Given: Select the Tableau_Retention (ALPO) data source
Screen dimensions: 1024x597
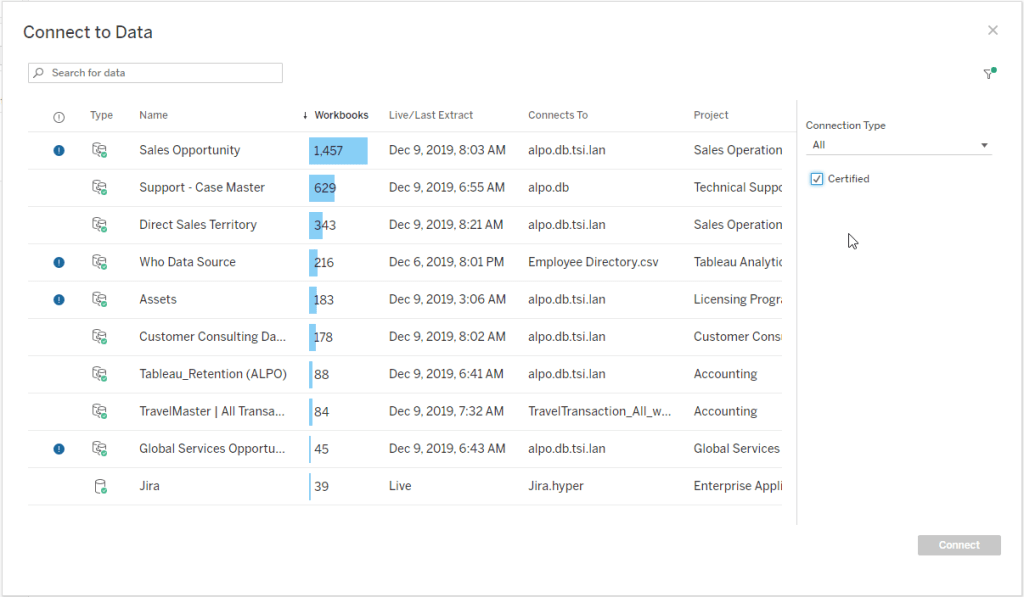Looking at the screenshot, I should tap(213, 375).
